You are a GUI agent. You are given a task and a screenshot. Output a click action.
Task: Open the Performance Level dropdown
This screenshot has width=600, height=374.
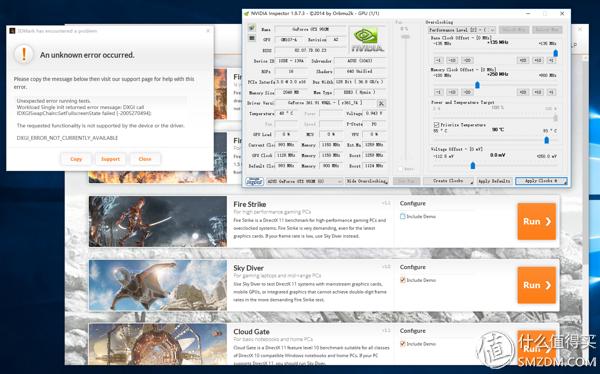(x=462, y=30)
